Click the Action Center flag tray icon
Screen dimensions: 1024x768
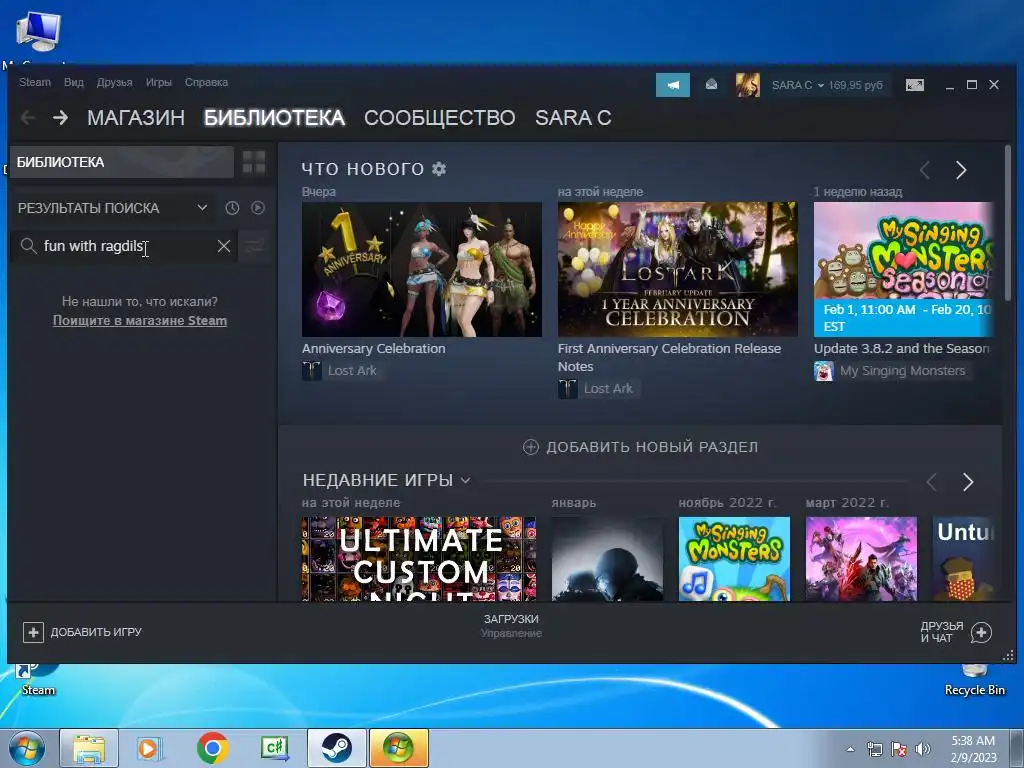(x=899, y=749)
